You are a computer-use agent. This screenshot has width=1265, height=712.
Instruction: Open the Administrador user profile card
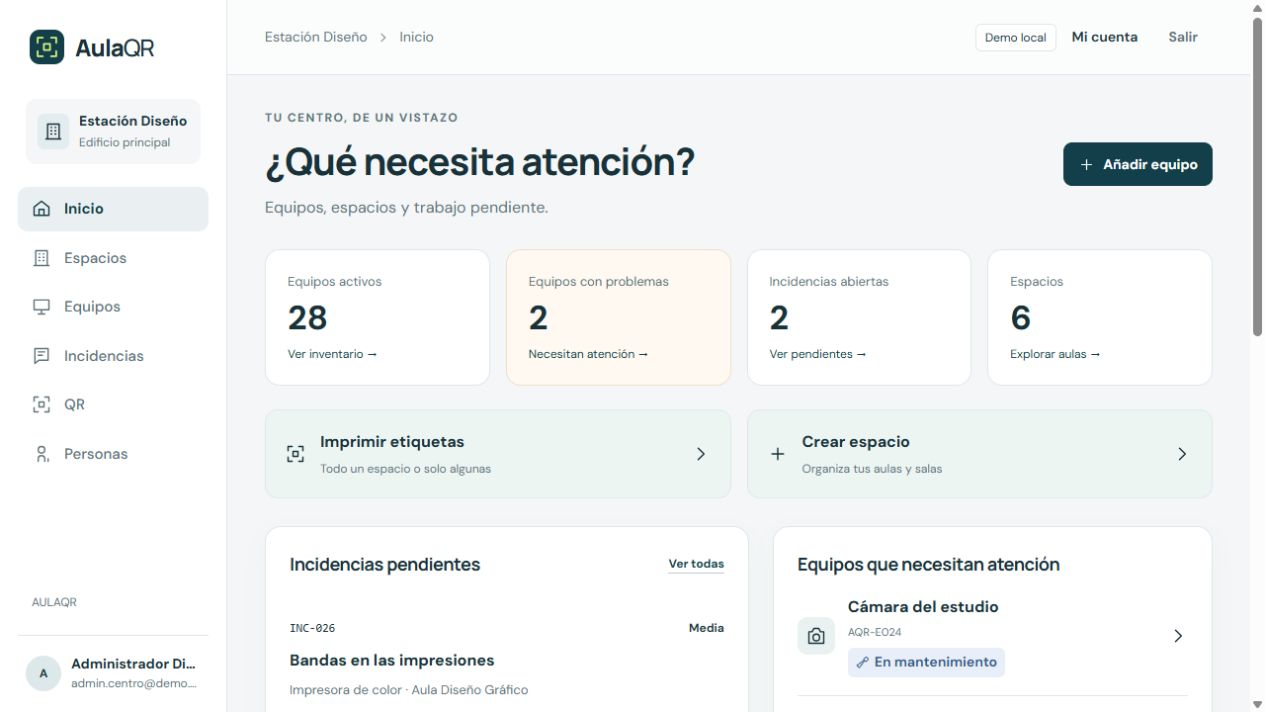[x=113, y=674]
